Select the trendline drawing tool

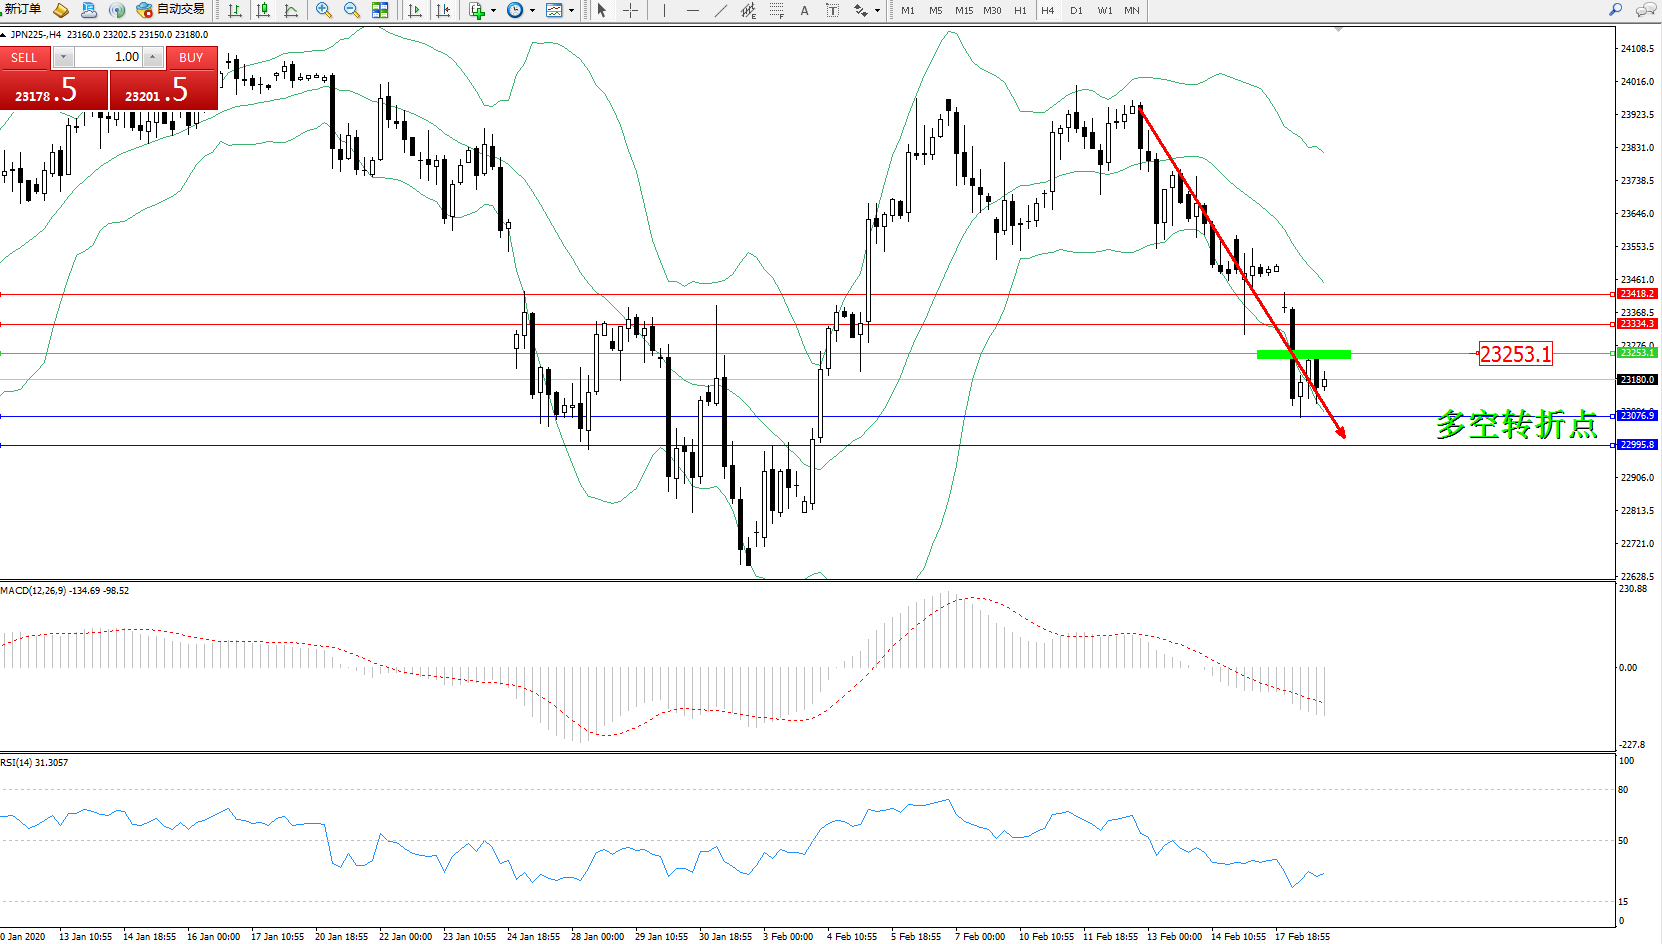pyautogui.click(x=721, y=10)
